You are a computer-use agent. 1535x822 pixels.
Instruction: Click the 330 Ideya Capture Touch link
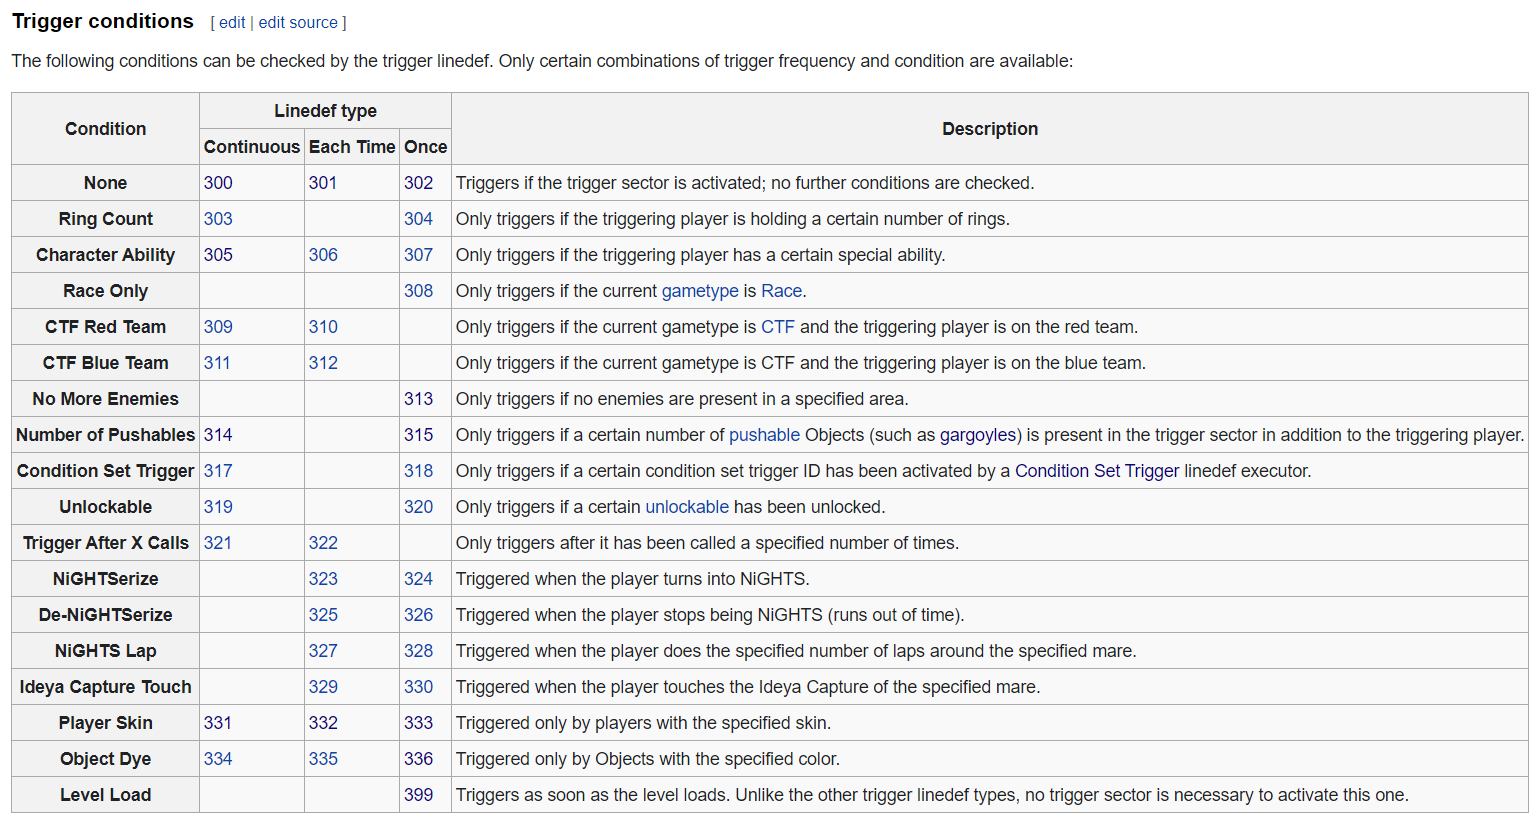tap(419, 687)
